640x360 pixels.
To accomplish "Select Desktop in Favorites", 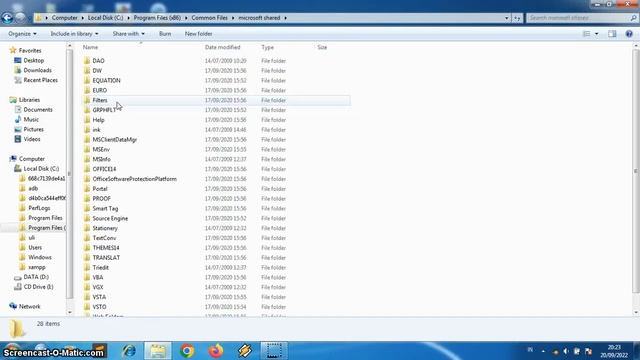I will pos(33,60).
